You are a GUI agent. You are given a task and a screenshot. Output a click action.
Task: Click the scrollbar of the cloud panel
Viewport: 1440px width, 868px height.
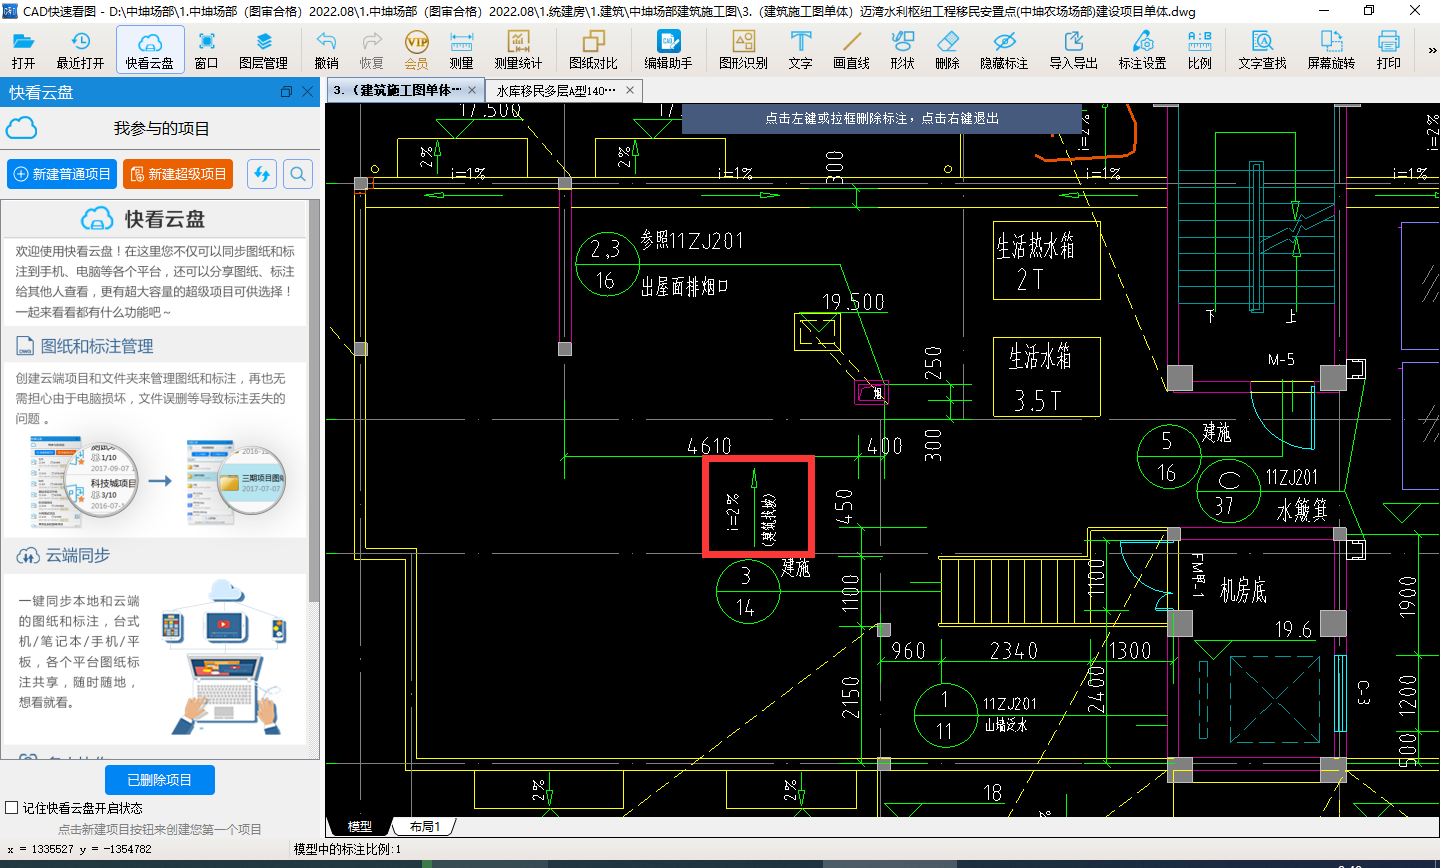click(314, 400)
